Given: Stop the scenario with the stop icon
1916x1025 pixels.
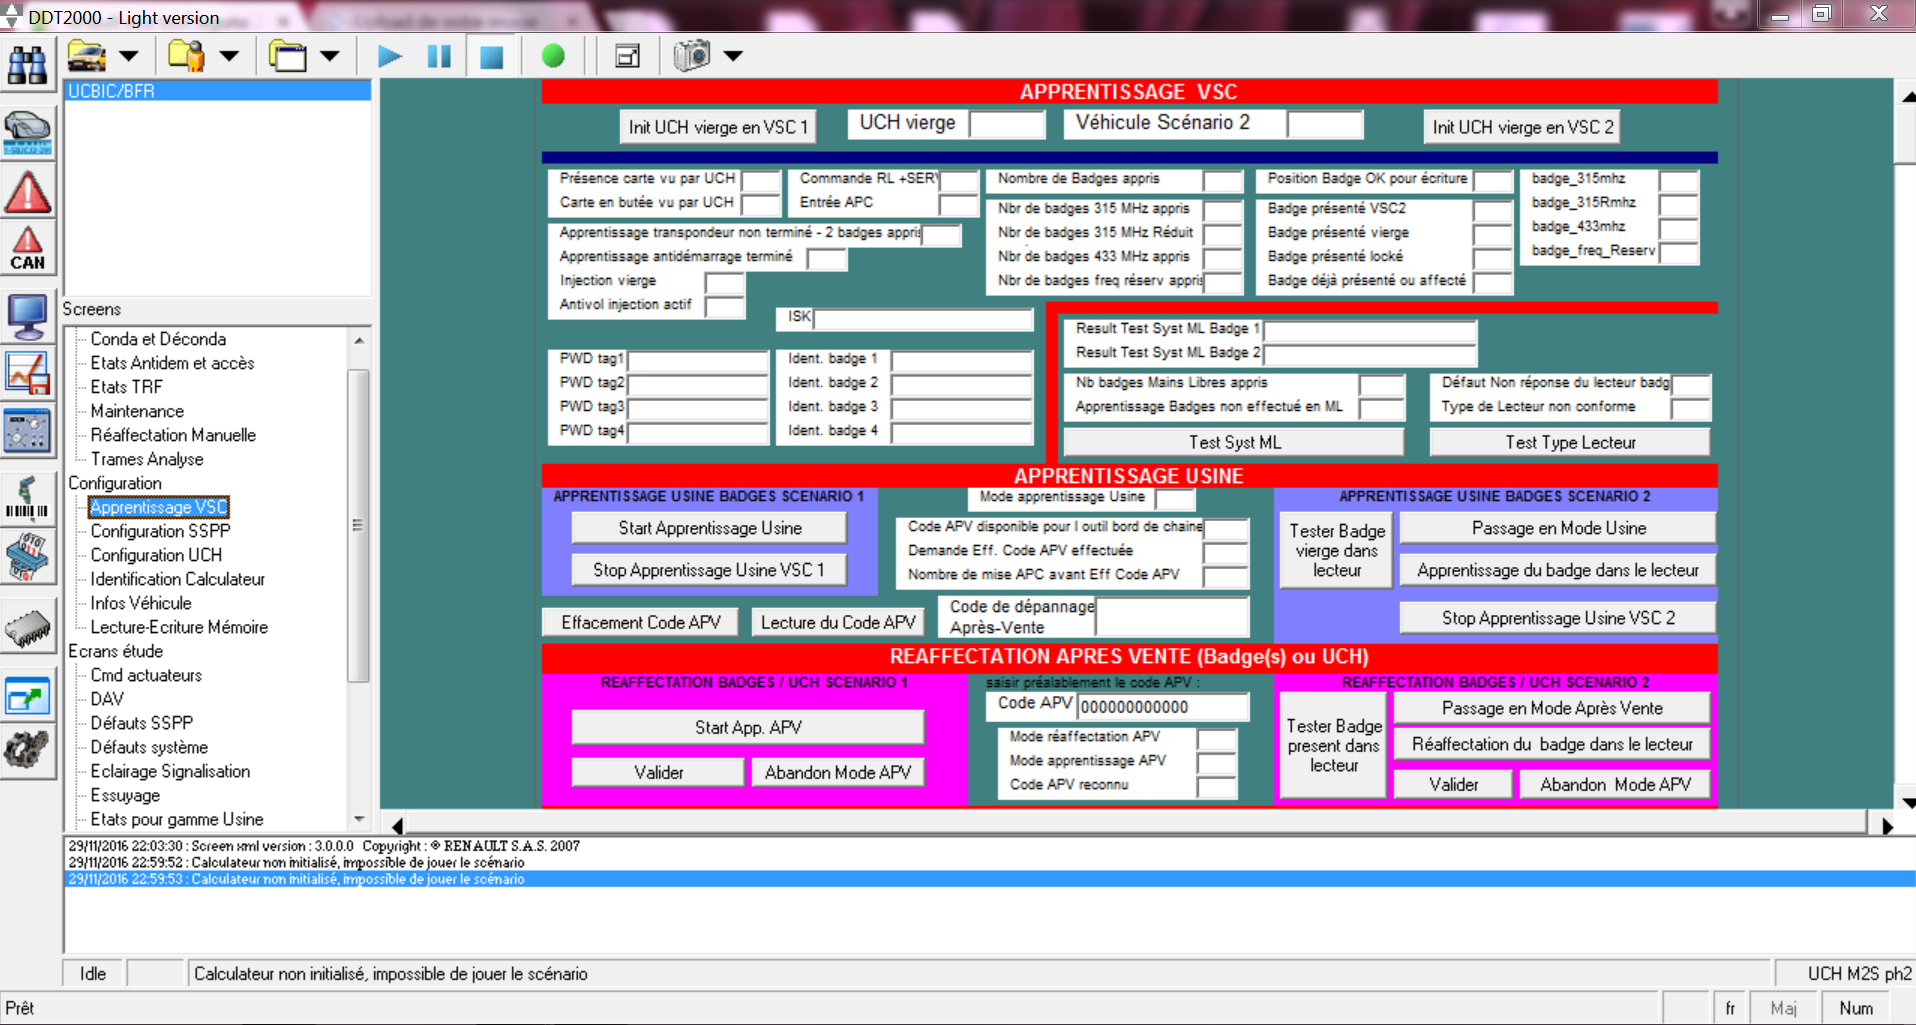Looking at the screenshot, I should (x=491, y=57).
